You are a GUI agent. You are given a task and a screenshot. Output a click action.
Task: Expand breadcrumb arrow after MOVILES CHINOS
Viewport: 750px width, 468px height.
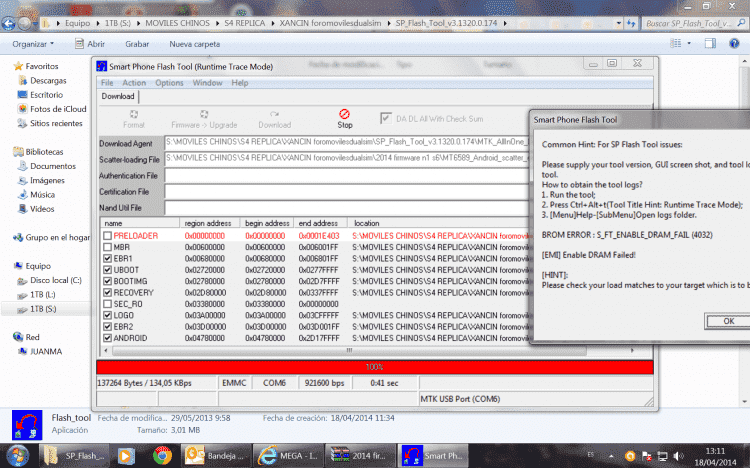pos(217,23)
